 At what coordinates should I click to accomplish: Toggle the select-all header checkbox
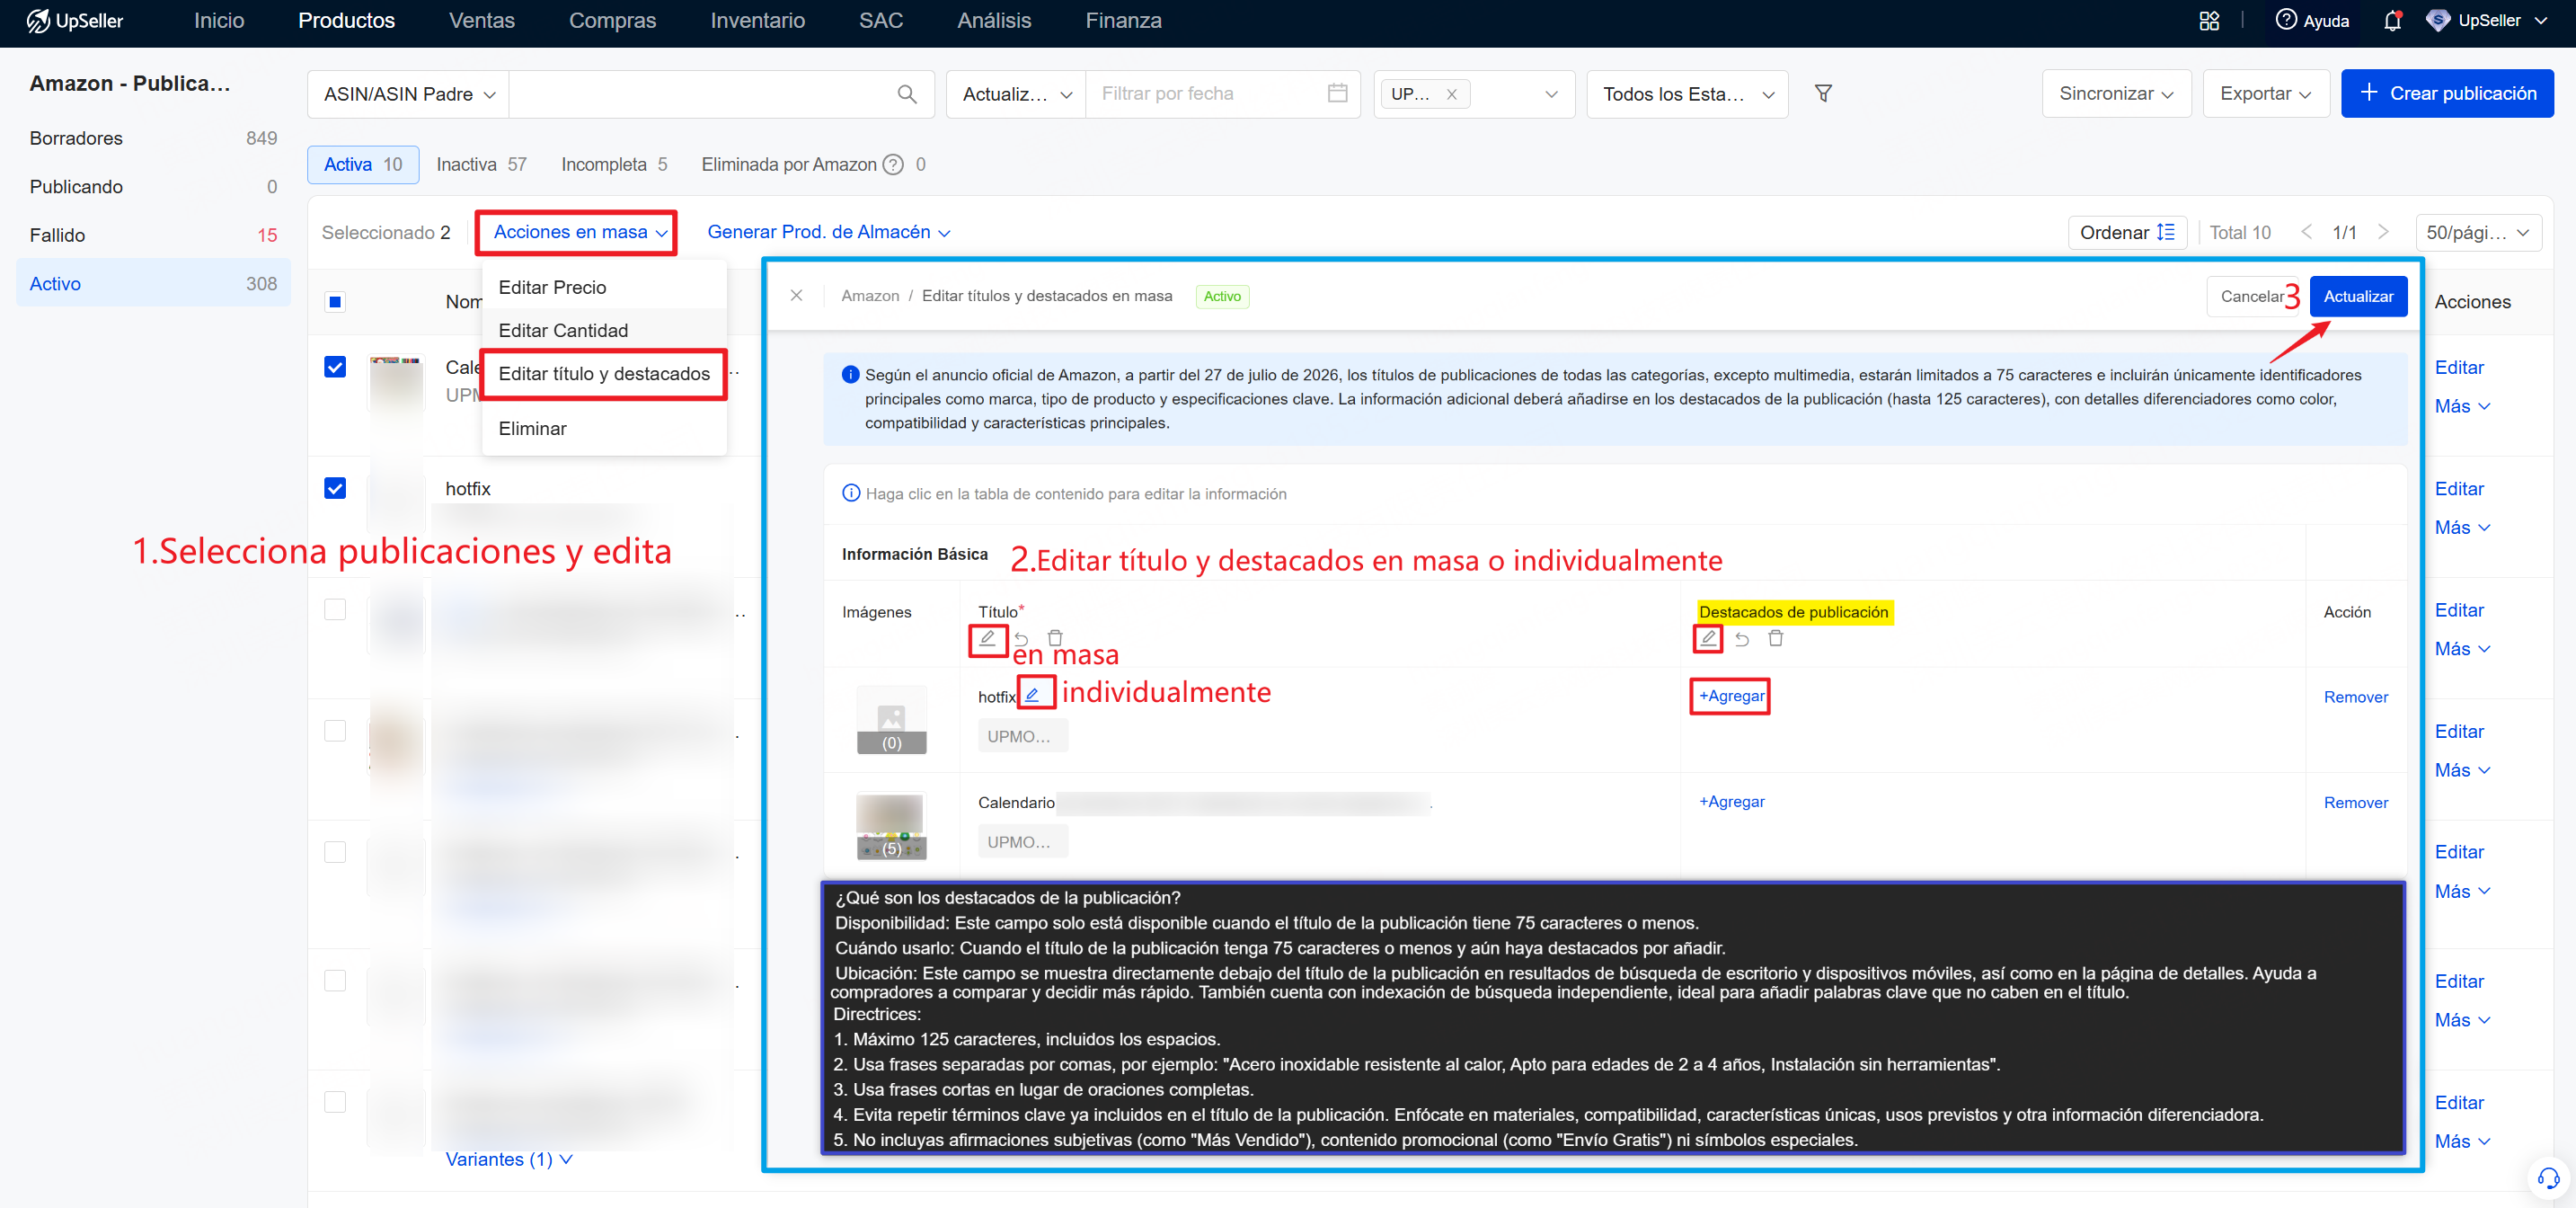coord(335,301)
